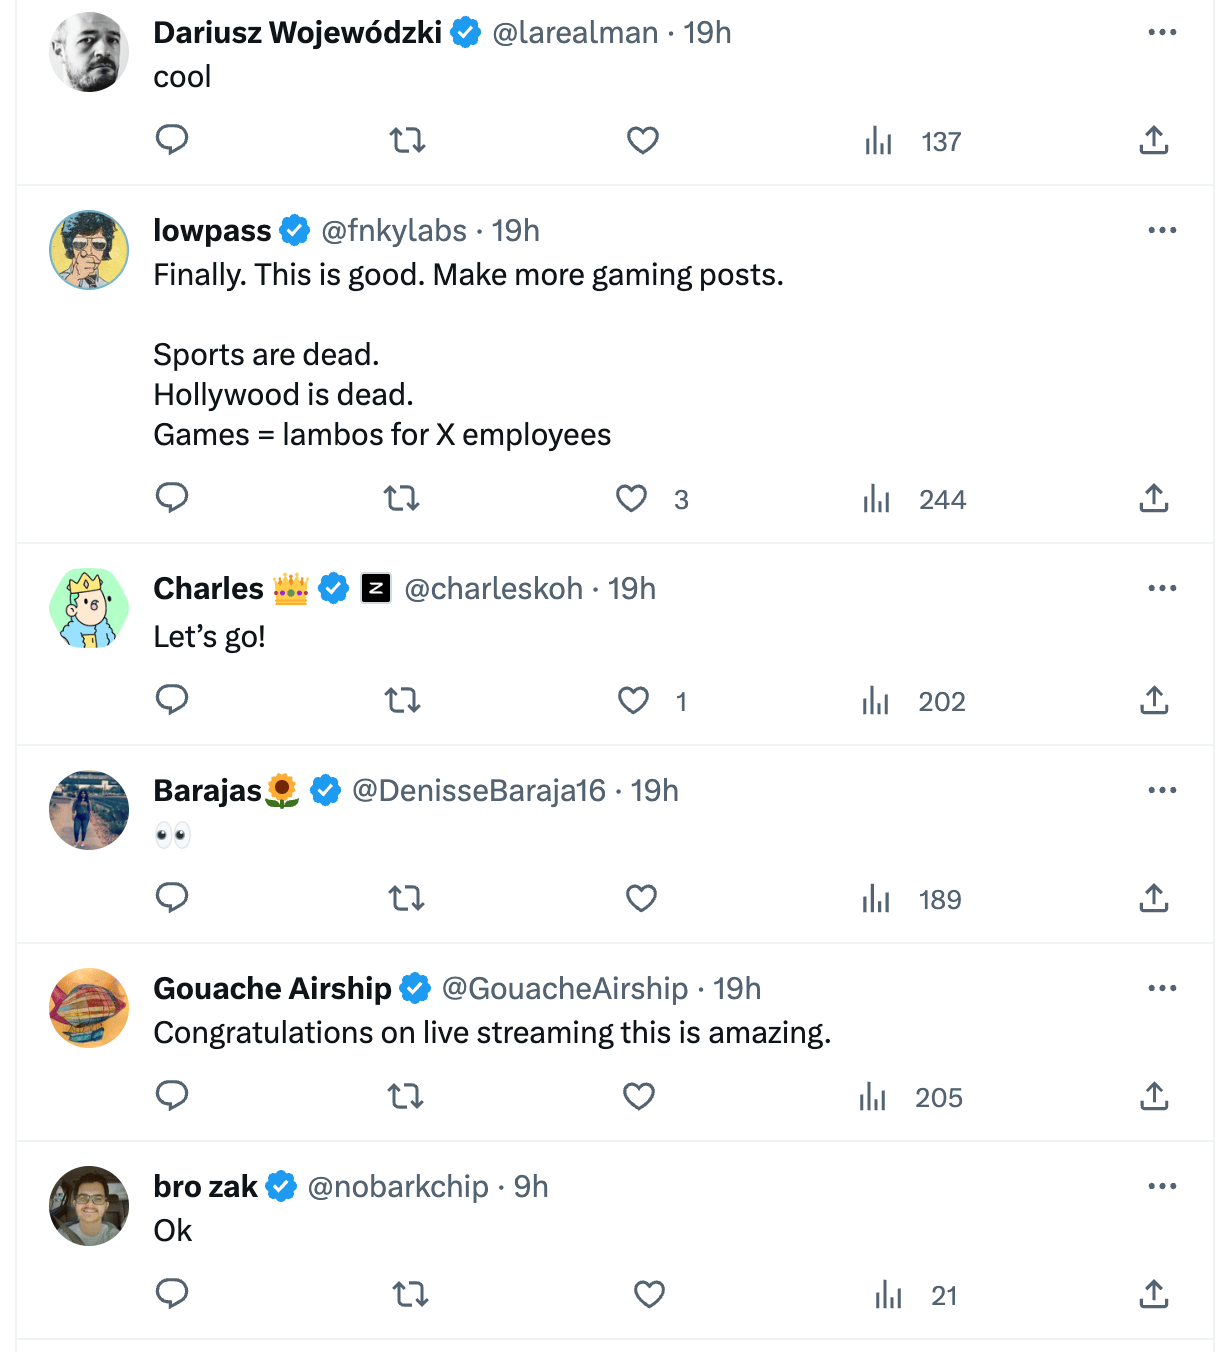Share Charles's tweet via share icon
Image resolution: width=1228 pixels, height=1352 pixels.
coord(1154,700)
